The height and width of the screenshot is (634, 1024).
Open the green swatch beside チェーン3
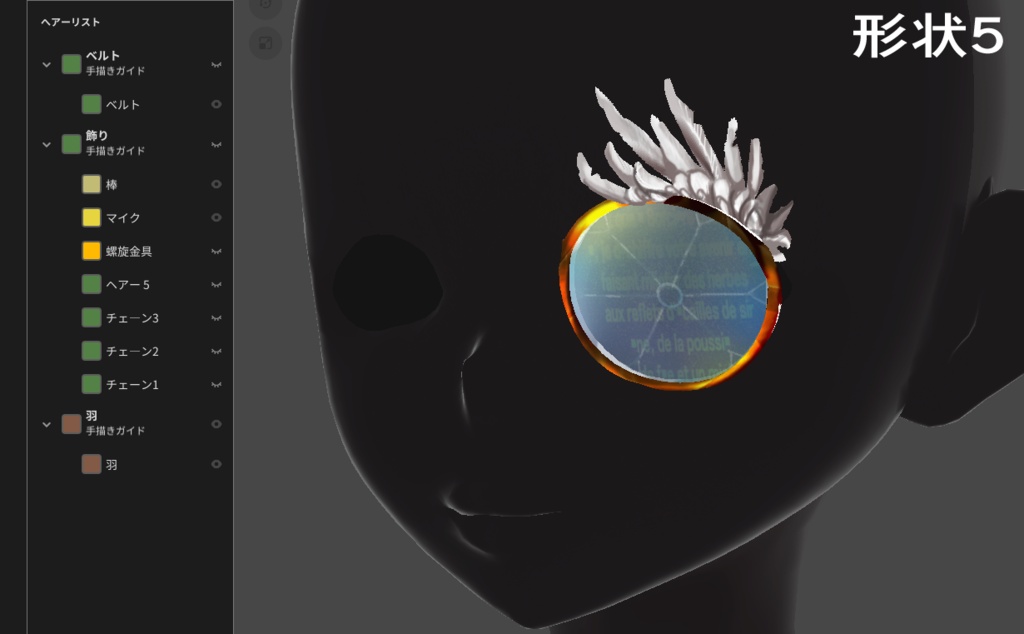(x=91, y=318)
